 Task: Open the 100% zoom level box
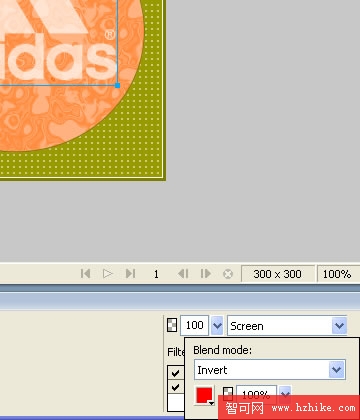point(337,274)
